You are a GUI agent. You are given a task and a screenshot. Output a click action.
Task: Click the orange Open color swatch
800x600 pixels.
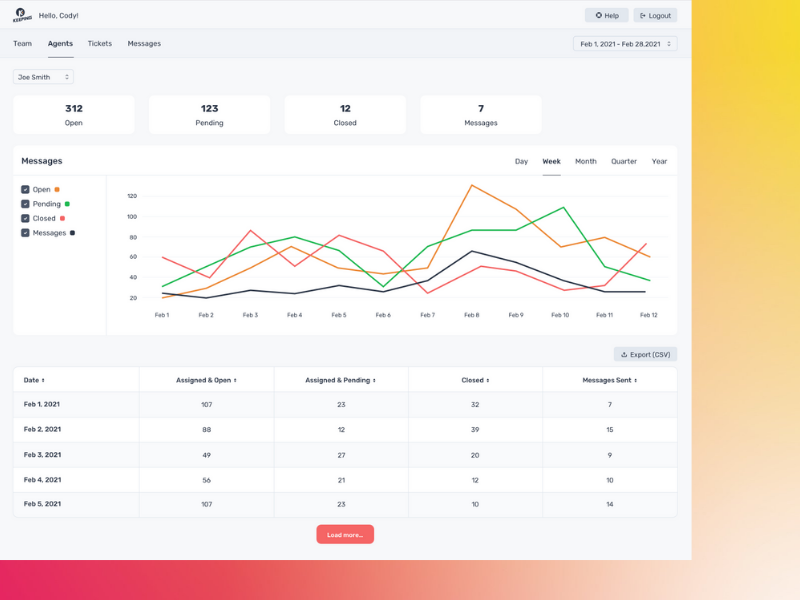57,189
